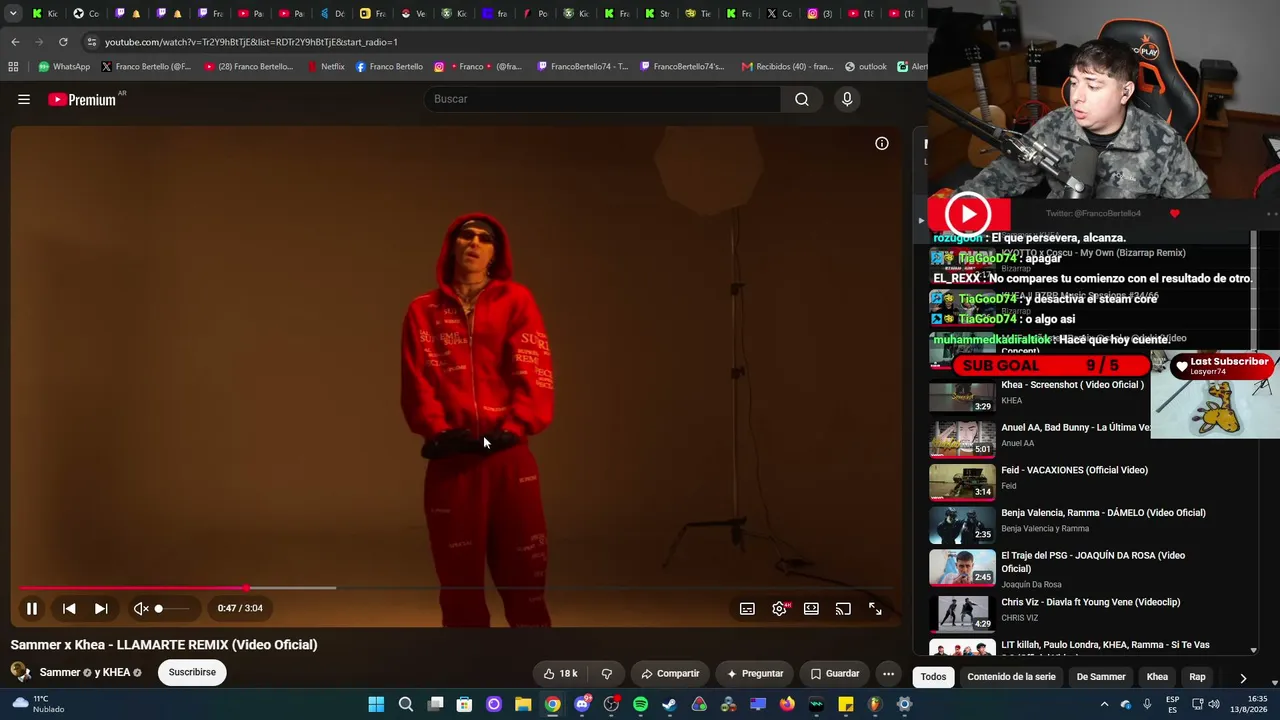
Task: Open the YouTube guide hamburger menu
Action: [24, 99]
